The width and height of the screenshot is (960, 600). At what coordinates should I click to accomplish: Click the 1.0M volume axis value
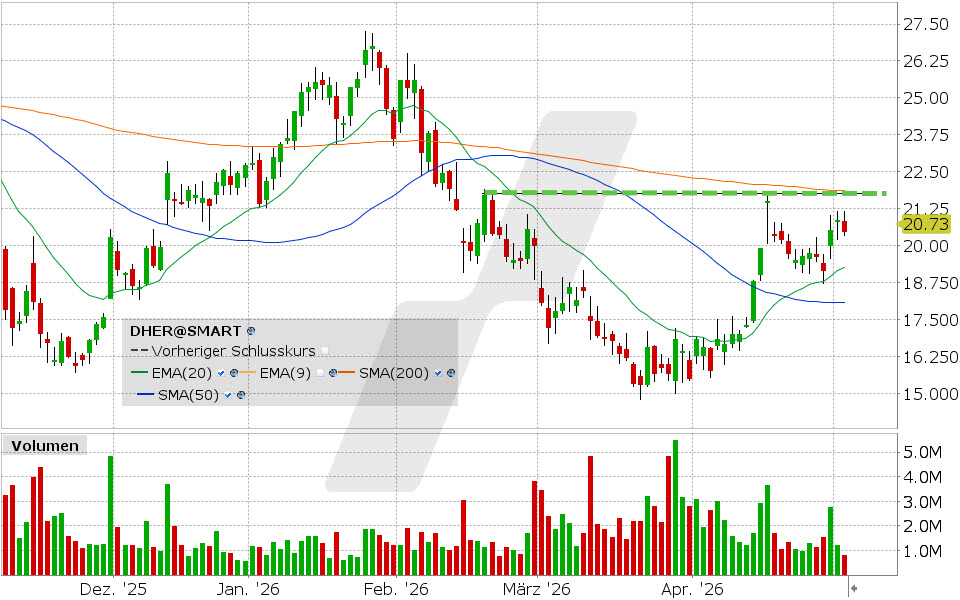923,551
